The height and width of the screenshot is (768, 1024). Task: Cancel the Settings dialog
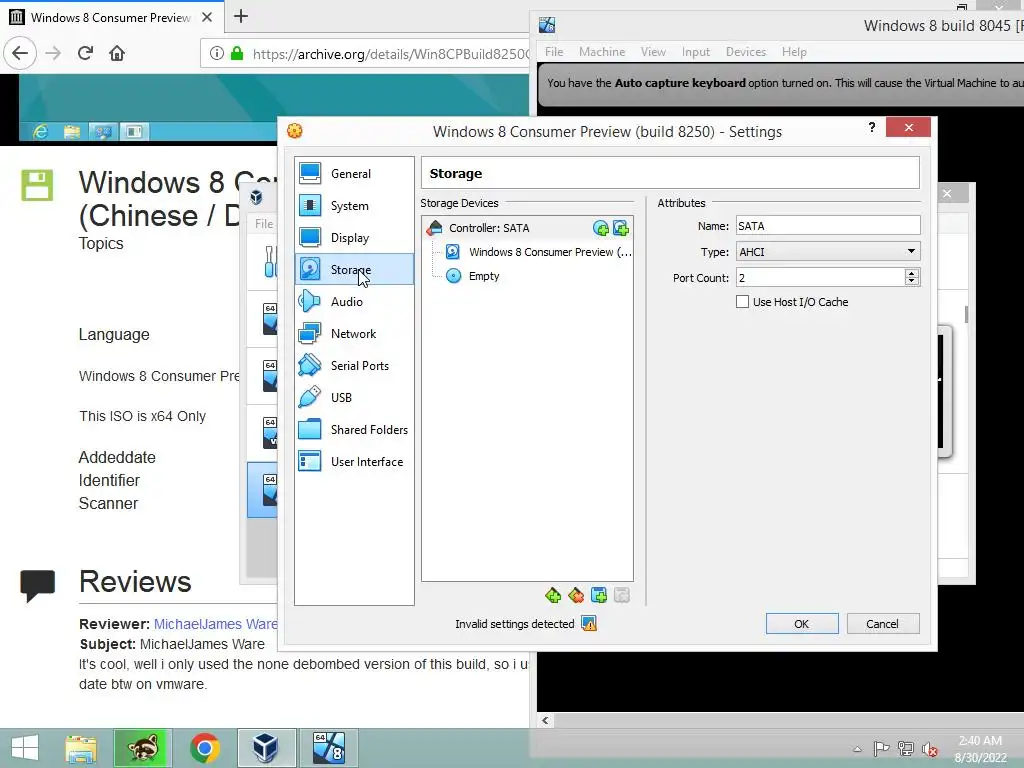[x=882, y=624]
